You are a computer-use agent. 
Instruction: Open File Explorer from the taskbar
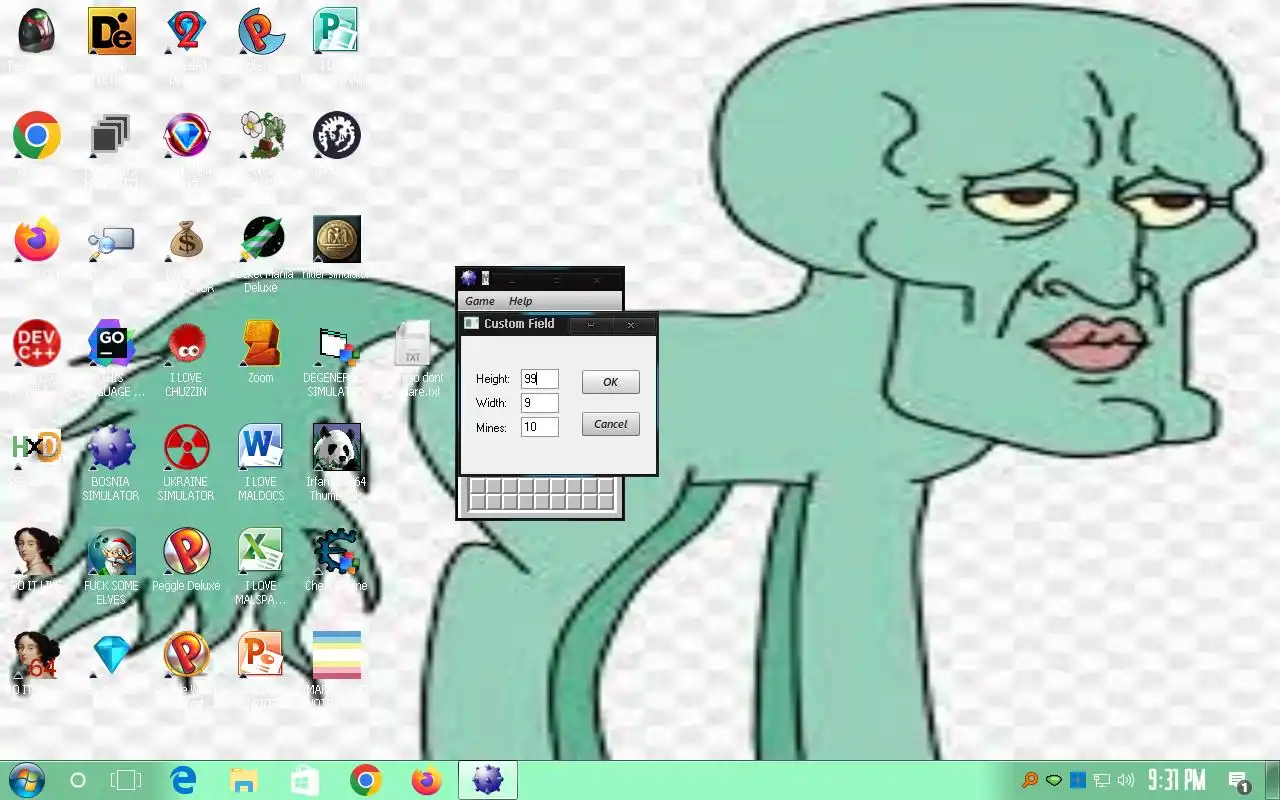[x=244, y=780]
